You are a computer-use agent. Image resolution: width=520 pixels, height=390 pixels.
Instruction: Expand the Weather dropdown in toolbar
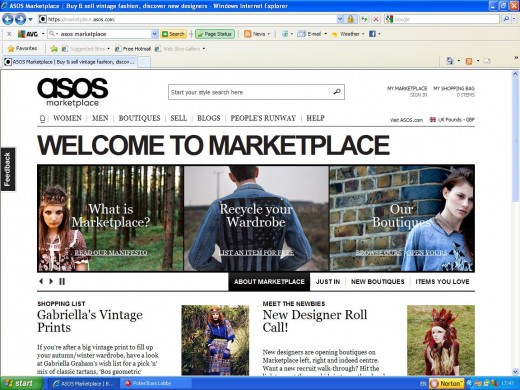[363, 34]
